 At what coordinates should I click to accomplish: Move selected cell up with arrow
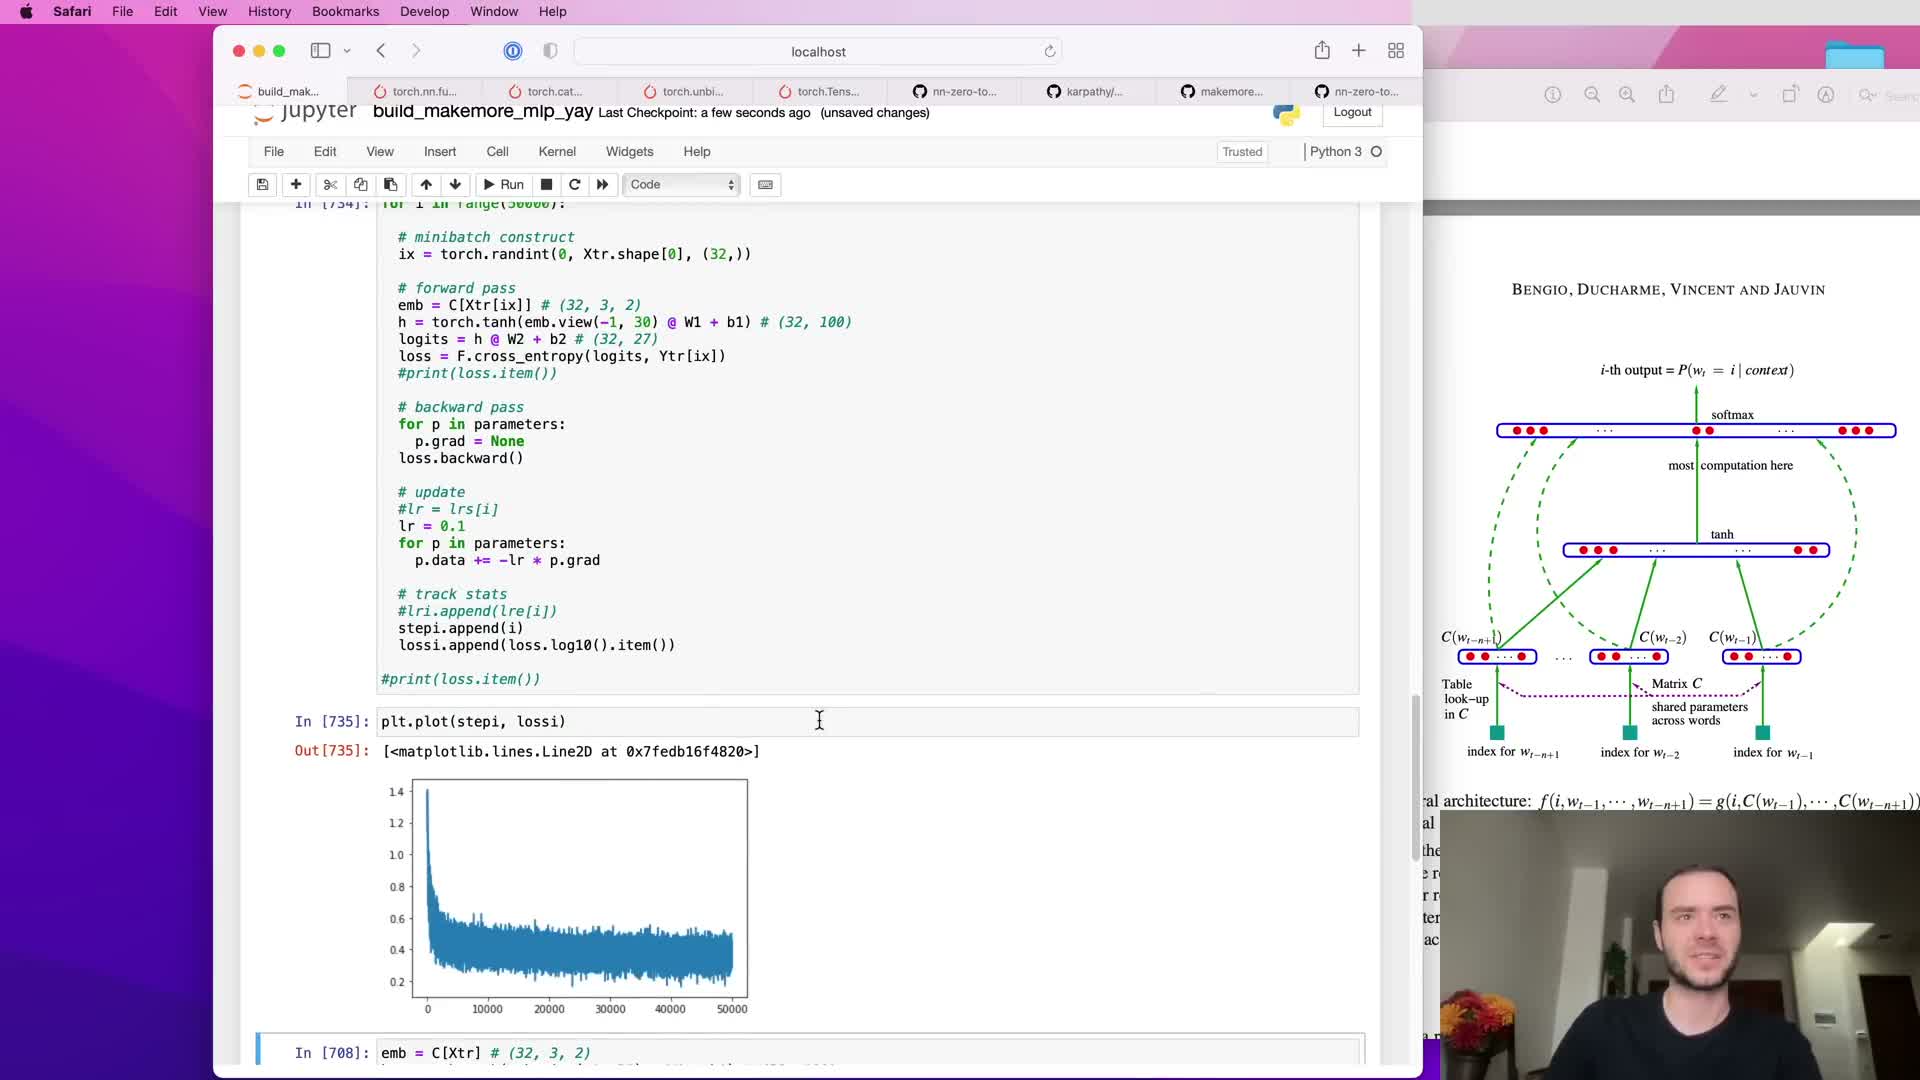pyautogui.click(x=426, y=185)
